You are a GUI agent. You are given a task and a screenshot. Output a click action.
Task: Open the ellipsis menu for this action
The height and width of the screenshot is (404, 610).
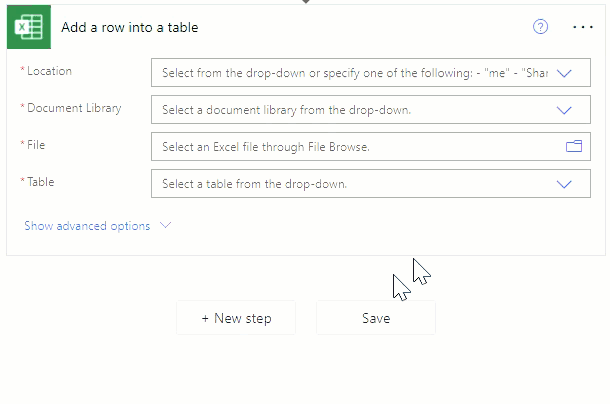click(x=583, y=27)
